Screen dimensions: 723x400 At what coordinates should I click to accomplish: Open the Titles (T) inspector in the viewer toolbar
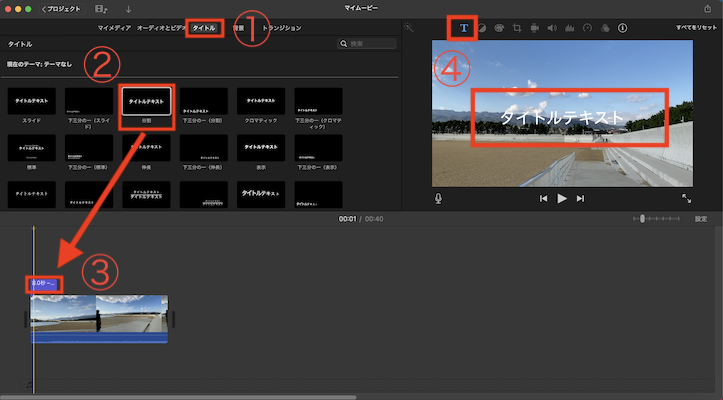tap(463, 28)
